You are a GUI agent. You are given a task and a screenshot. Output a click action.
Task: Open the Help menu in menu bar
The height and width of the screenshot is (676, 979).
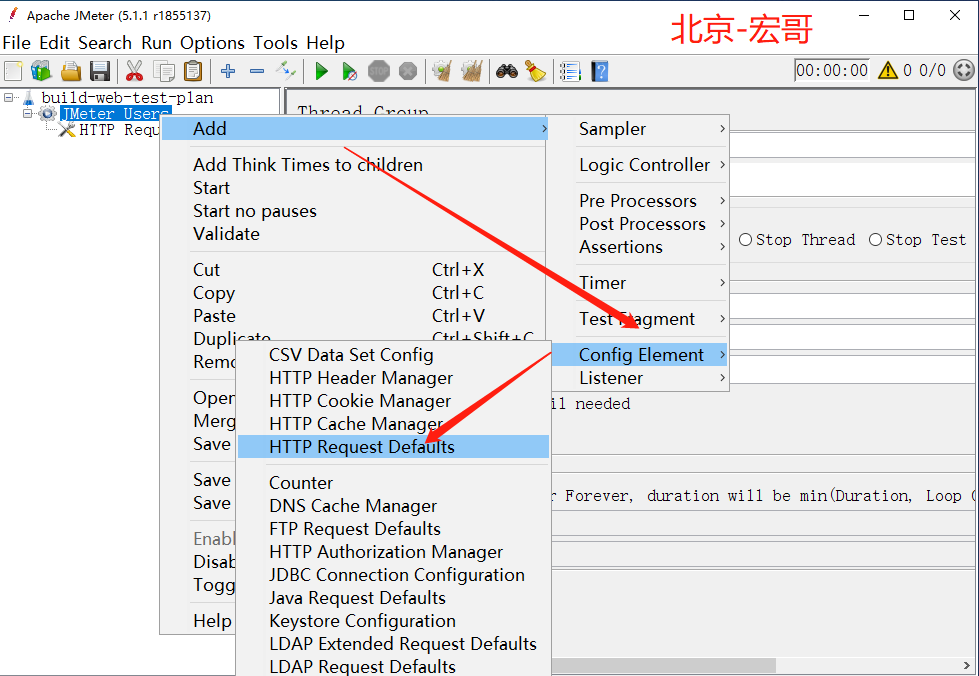pos(325,43)
